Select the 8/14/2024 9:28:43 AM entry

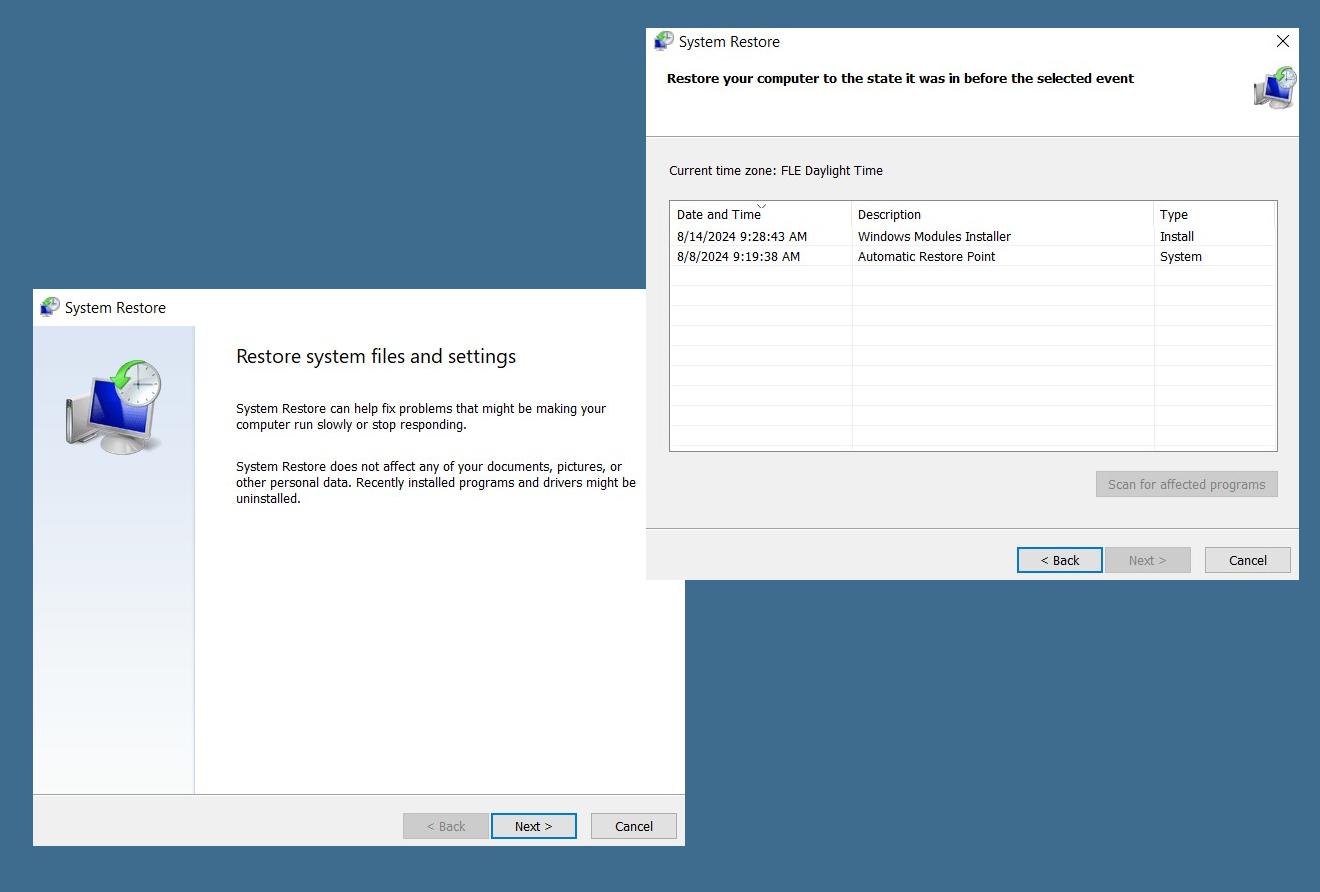741,237
